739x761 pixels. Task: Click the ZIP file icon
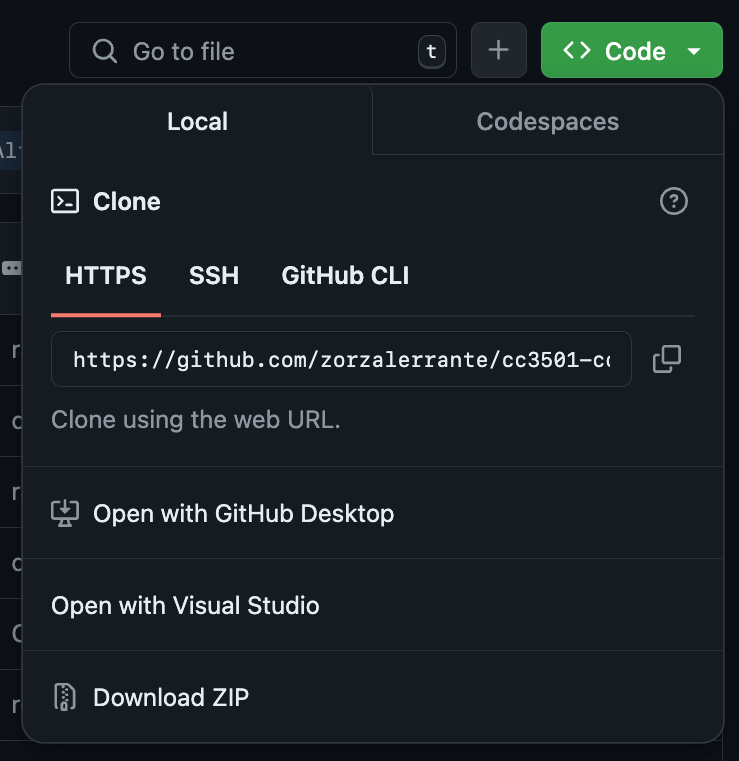(64, 697)
